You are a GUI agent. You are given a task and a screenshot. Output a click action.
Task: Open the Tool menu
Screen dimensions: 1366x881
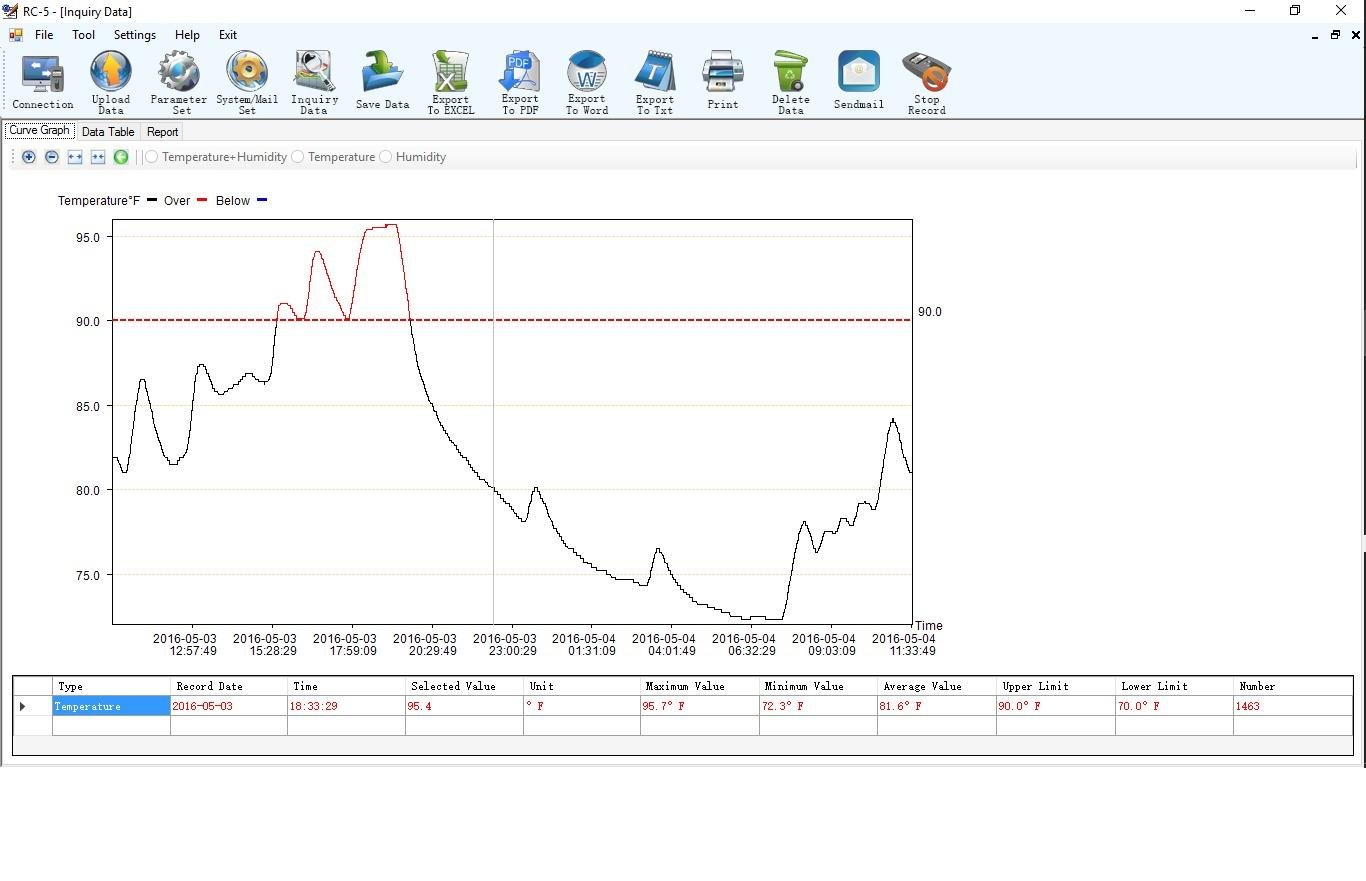(83, 35)
